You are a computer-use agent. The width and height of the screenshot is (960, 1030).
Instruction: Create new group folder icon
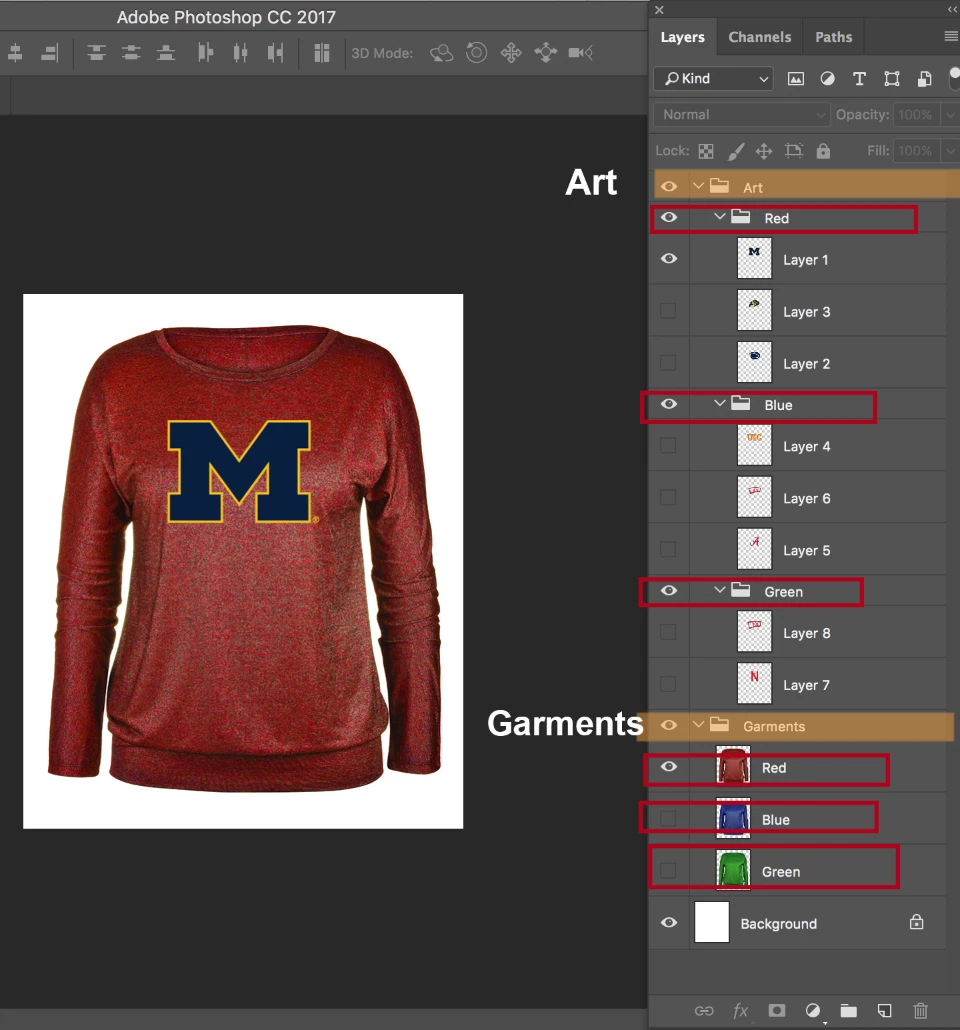[848, 1010]
